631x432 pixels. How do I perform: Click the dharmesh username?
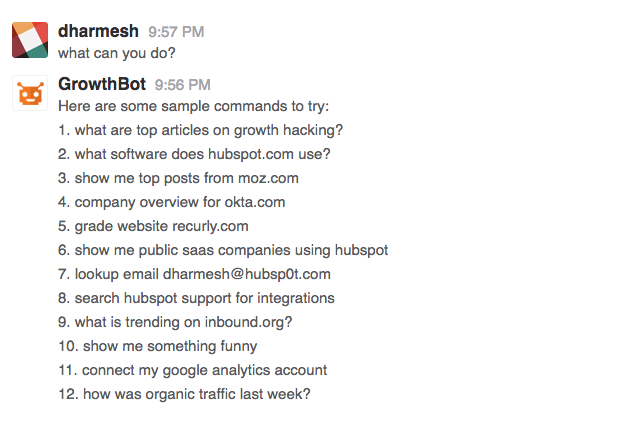click(98, 31)
